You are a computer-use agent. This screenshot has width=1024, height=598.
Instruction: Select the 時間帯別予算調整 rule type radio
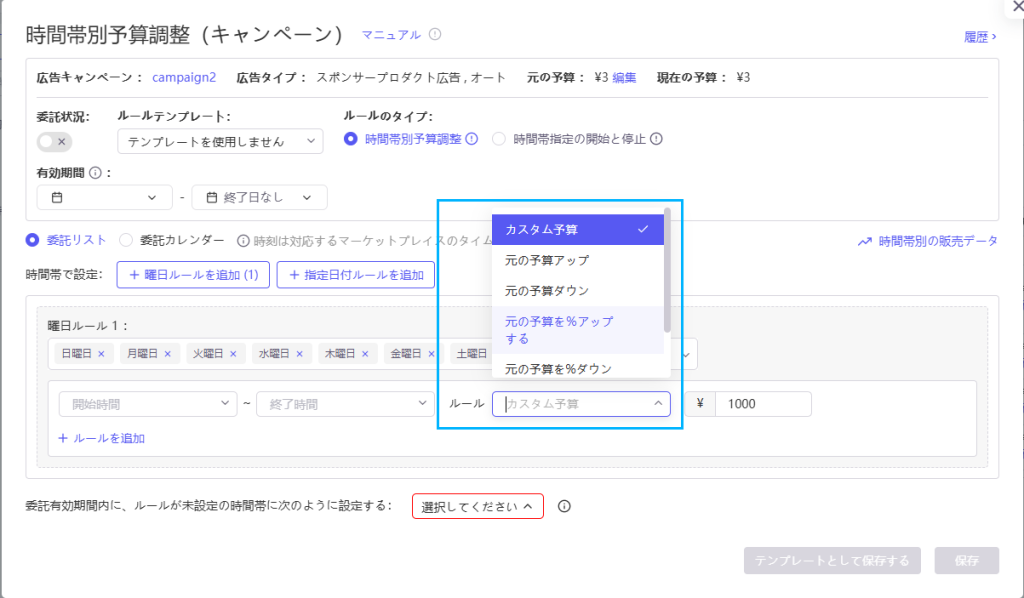351,139
